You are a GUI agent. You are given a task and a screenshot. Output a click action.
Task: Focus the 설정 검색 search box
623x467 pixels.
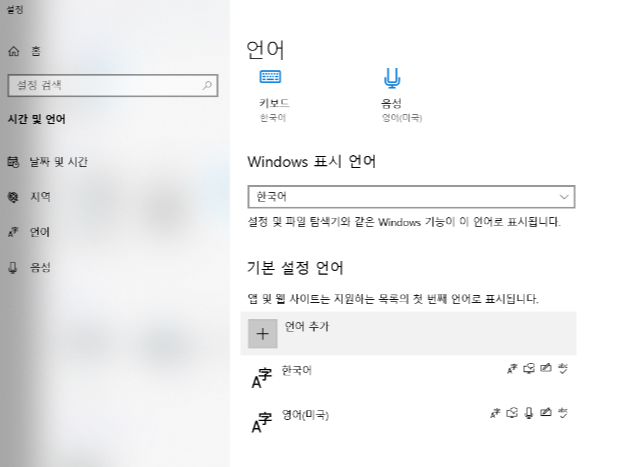113,85
